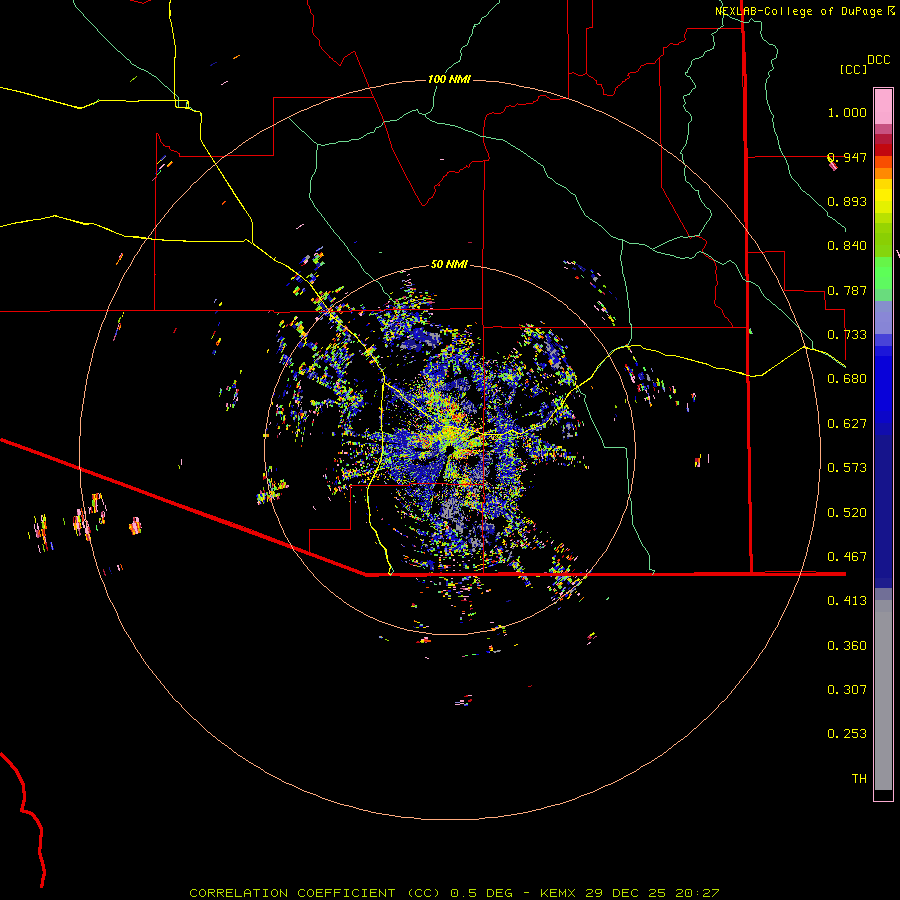Click the bright green segment of color bar
900x900 pixels.
pyautogui.click(x=883, y=273)
